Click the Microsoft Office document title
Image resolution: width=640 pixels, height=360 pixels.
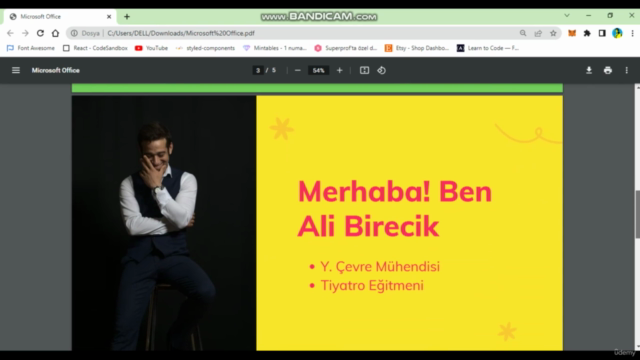(56, 70)
